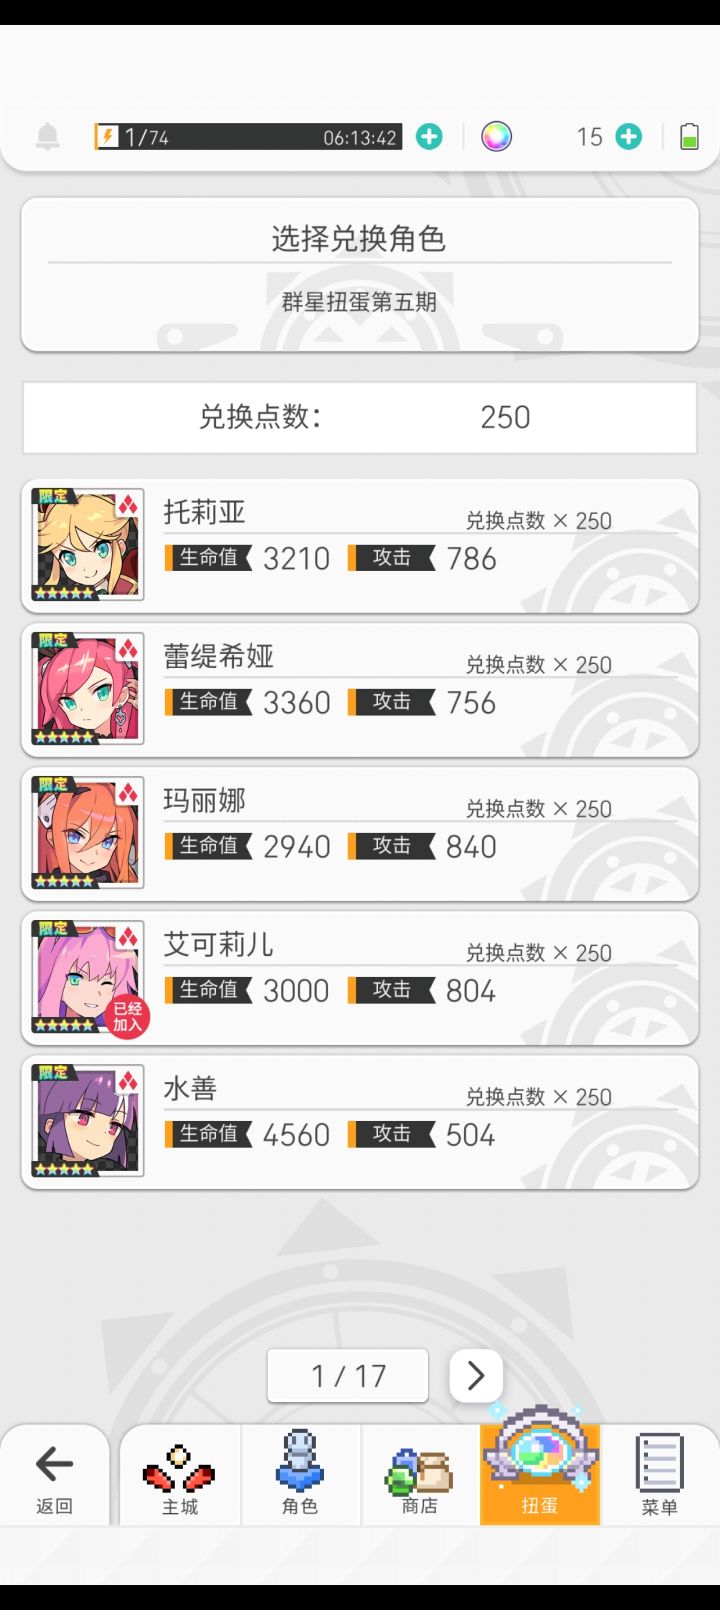720x1610 pixels.
Task: Select 托莉亚 portrait thumbnail
Action: point(88,545)
